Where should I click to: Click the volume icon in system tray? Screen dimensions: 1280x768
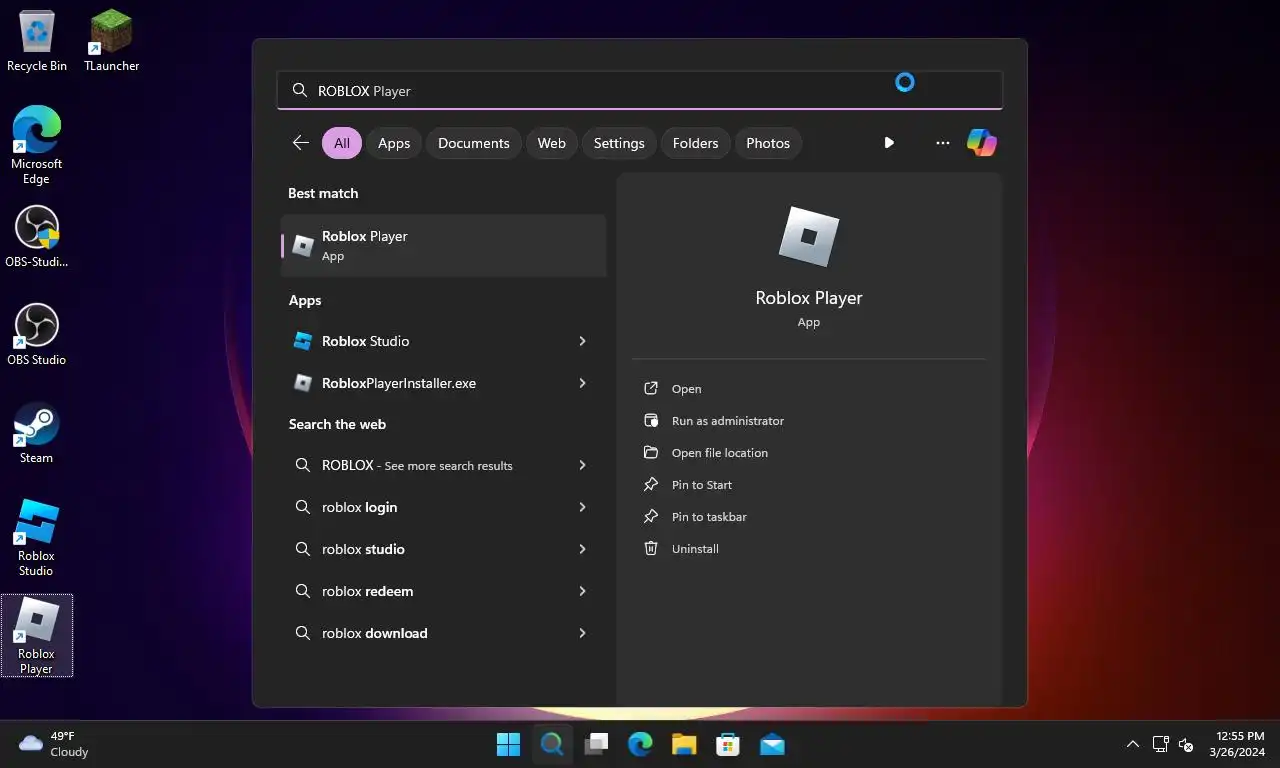(x=1186, y=744)
